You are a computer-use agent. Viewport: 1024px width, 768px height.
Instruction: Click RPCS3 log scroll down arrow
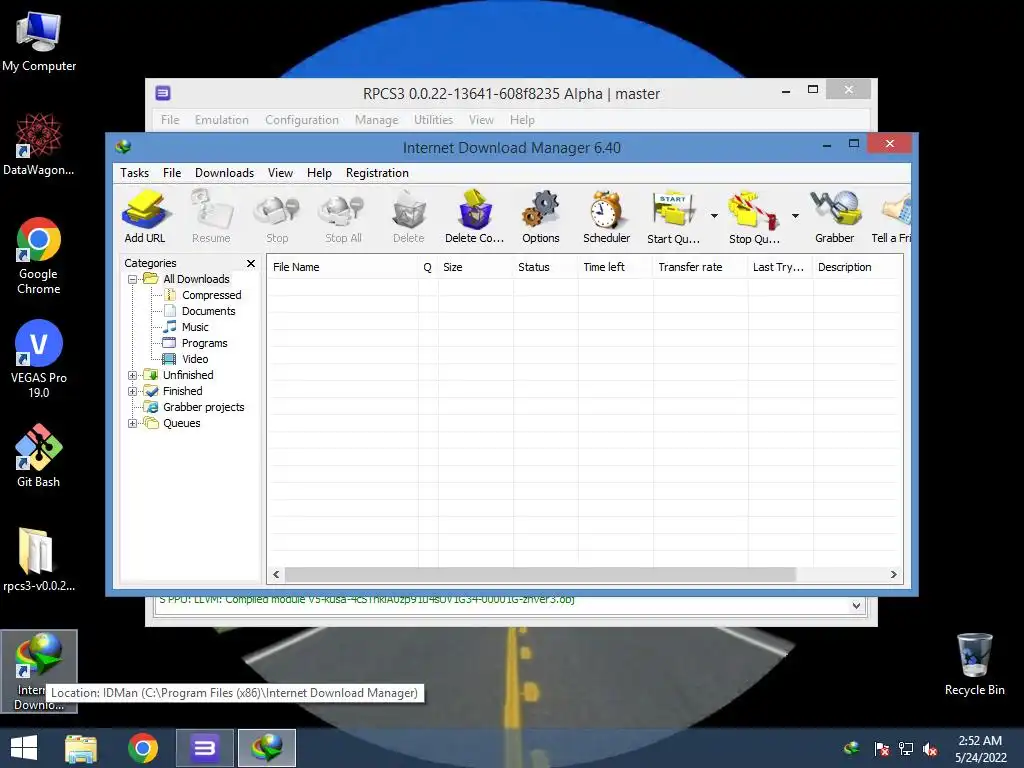(856, 605)
